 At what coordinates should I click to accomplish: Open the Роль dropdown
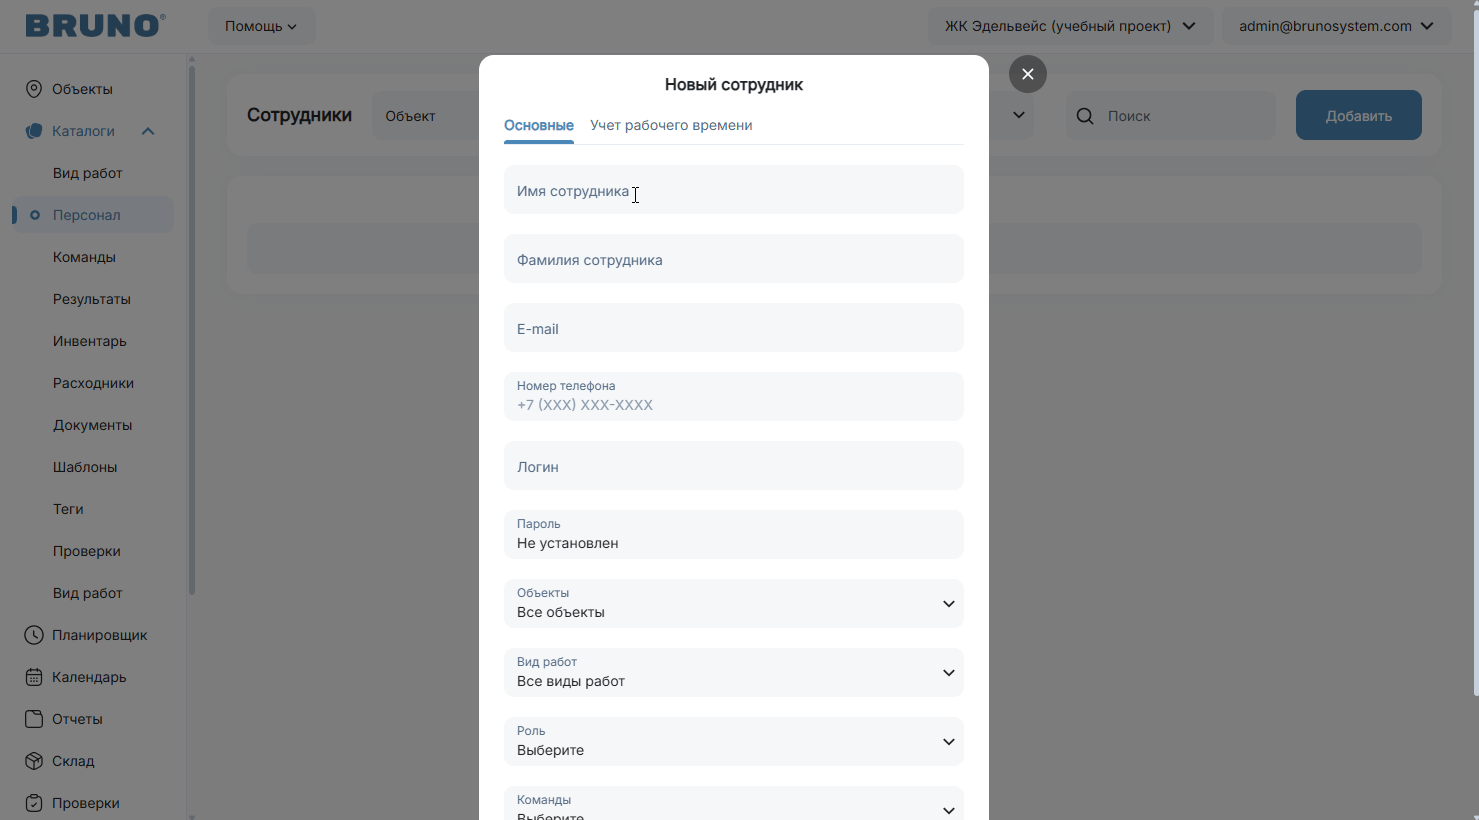tap(734, 742)
